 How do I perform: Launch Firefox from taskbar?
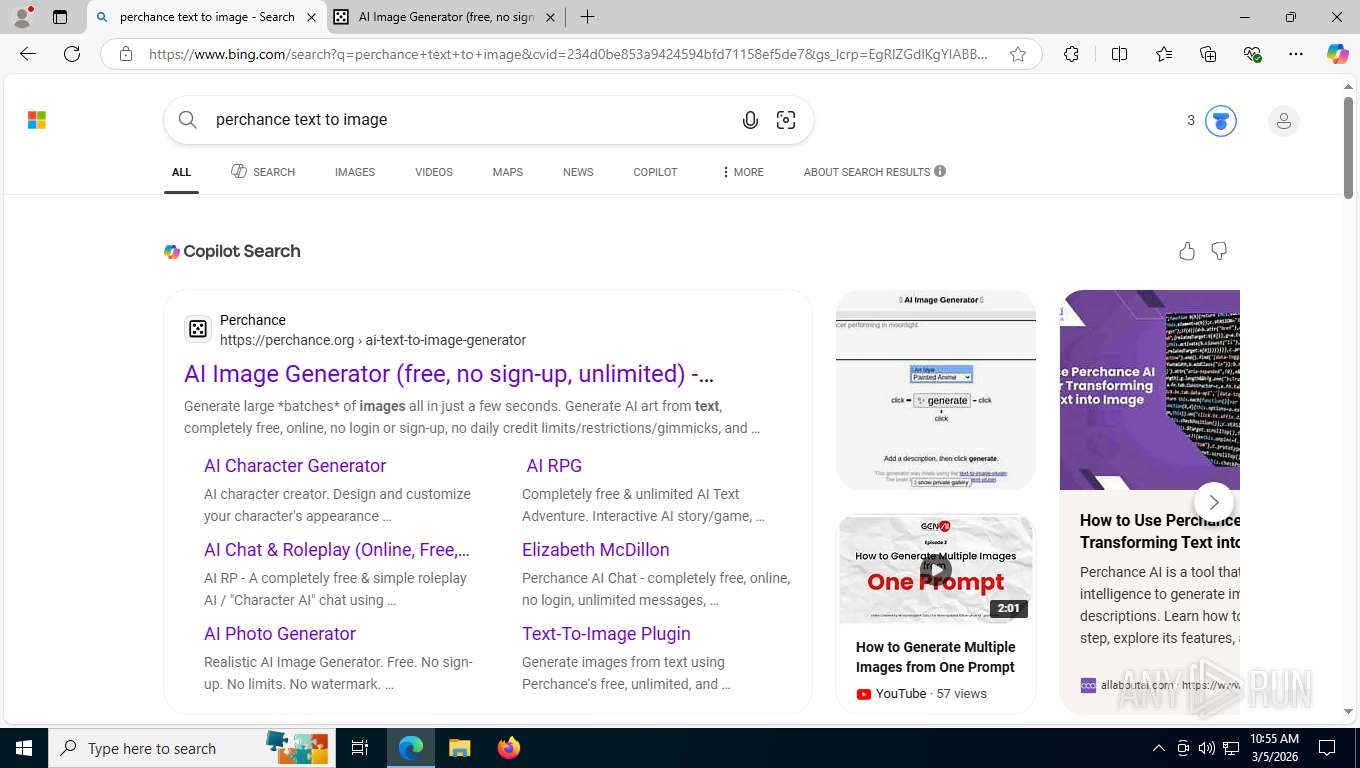click(508, 748)
